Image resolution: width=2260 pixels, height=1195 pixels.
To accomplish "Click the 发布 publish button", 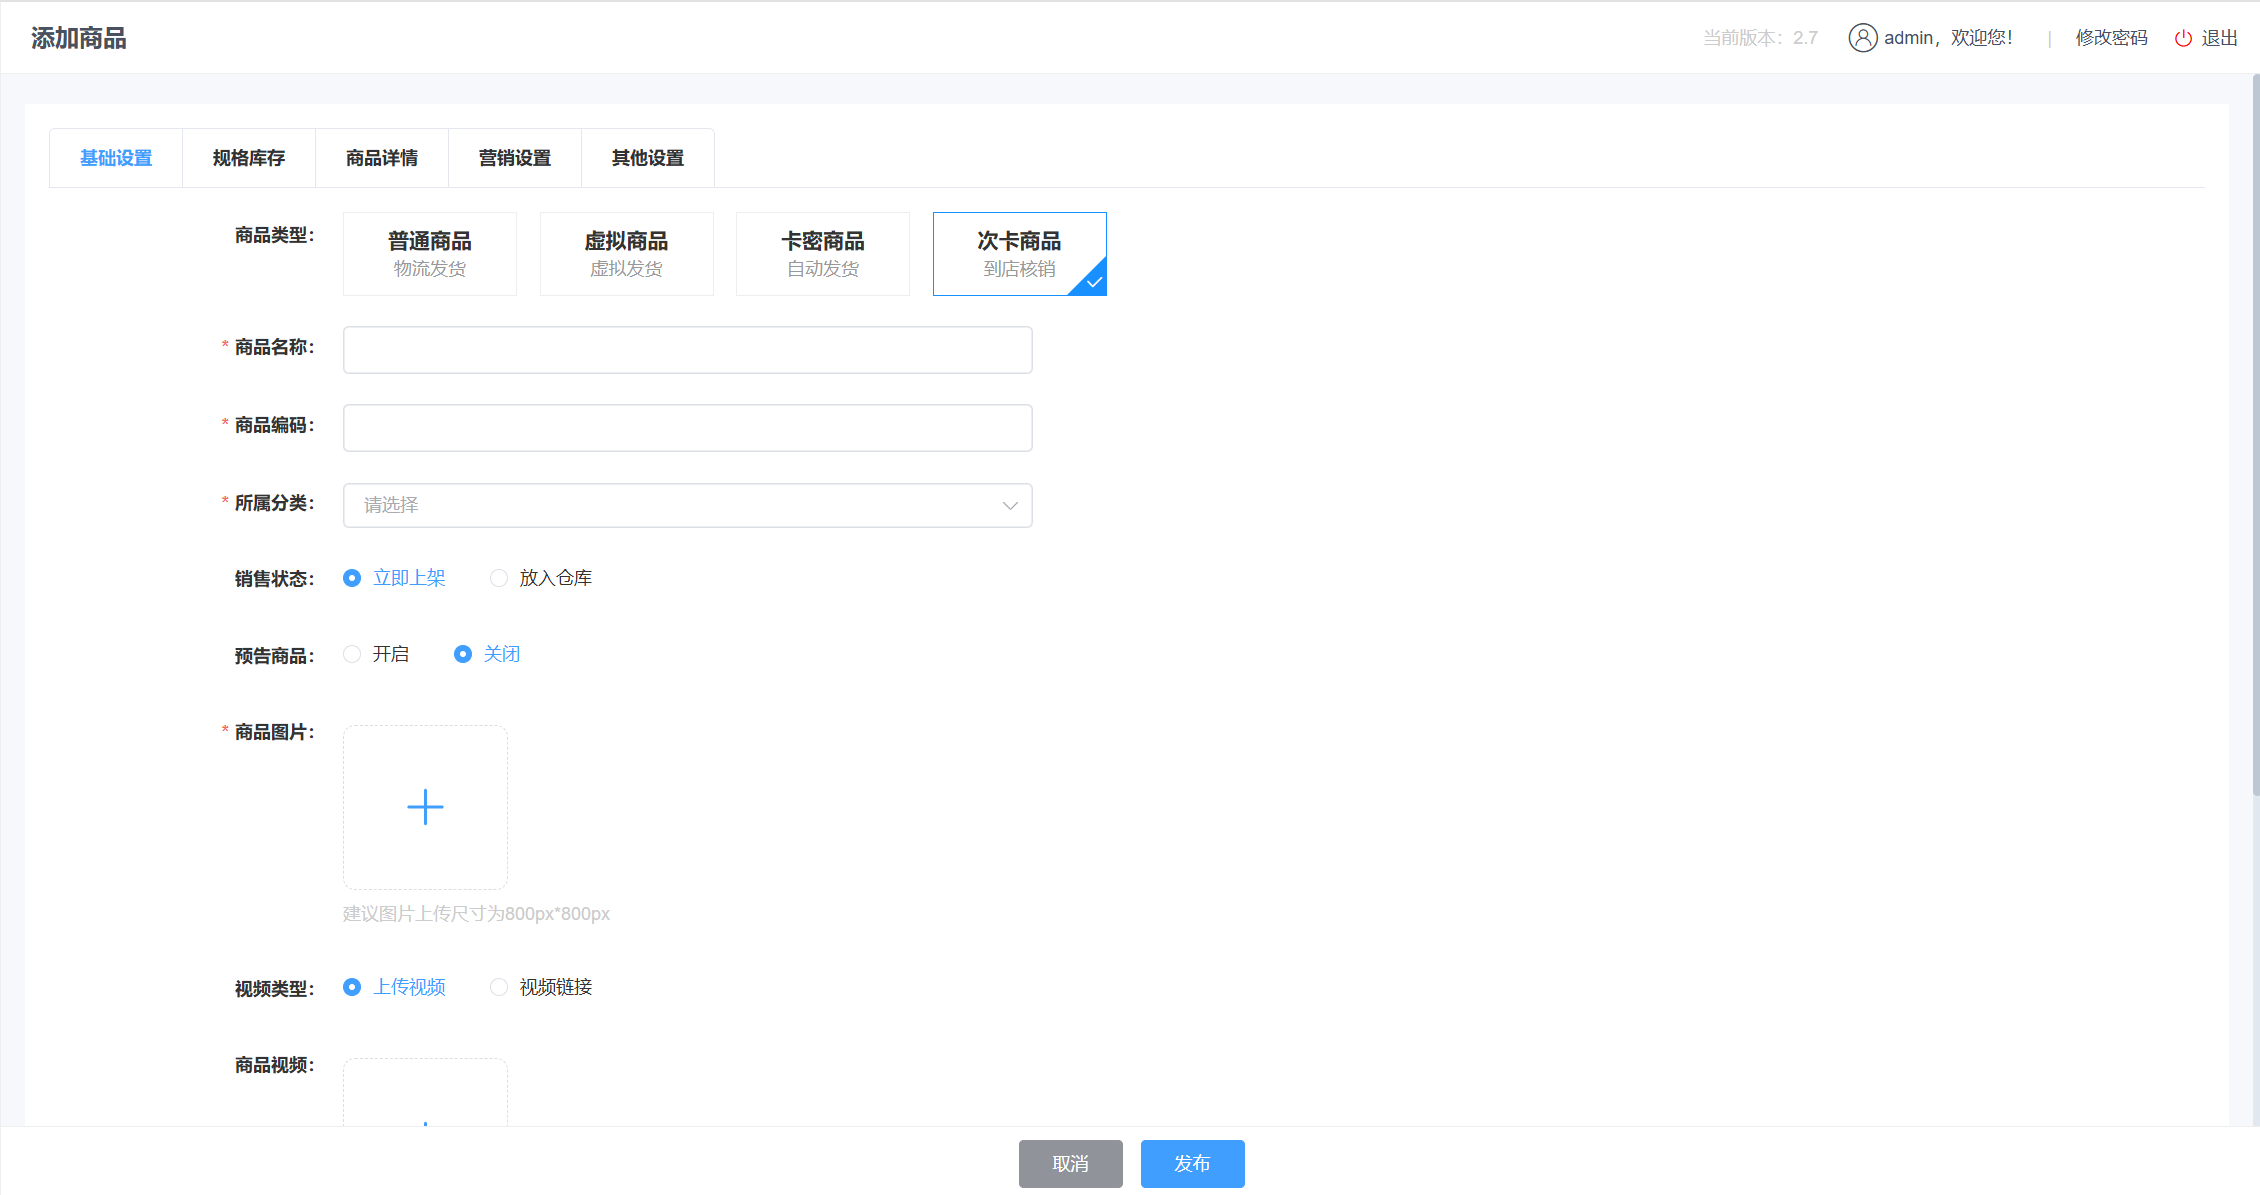I will 1192,1164.
